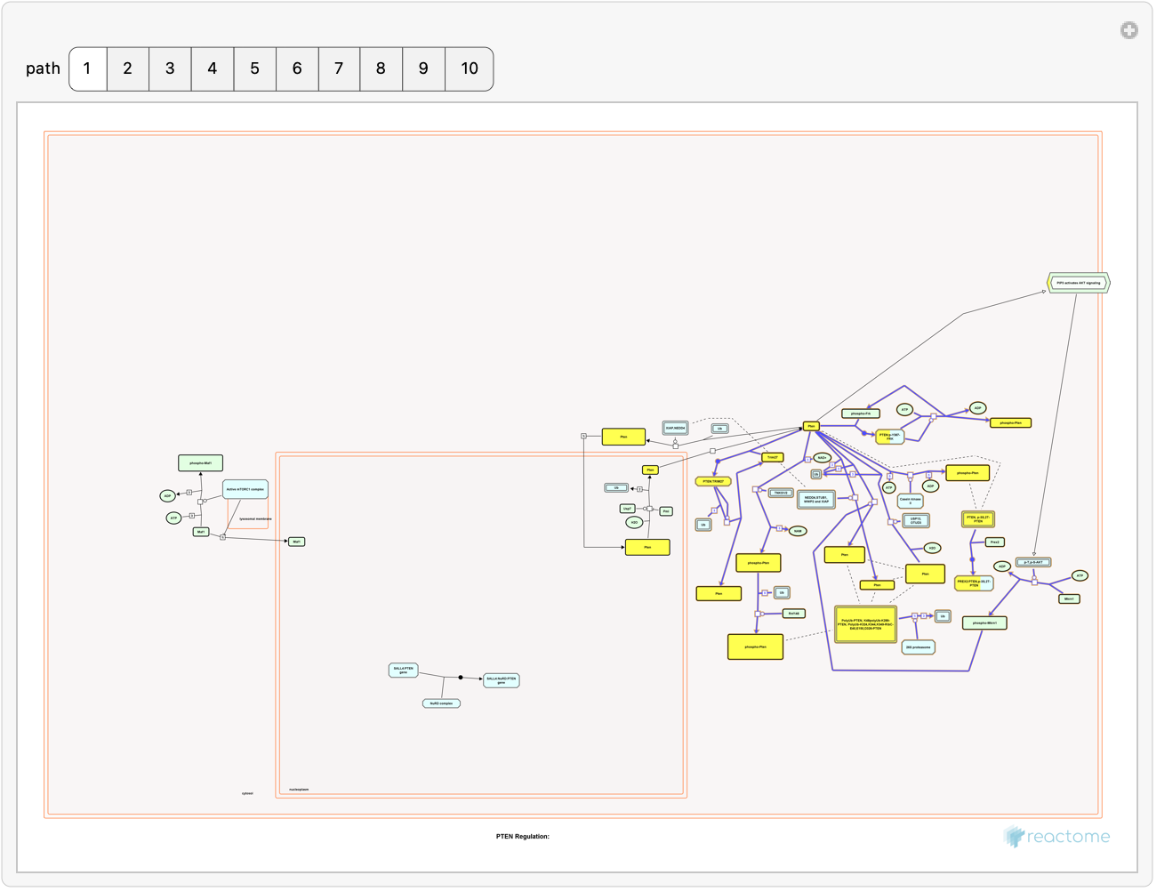1156x890 pixels.
Task: Open the Manipulate plus options icon
Action: 1128,31
